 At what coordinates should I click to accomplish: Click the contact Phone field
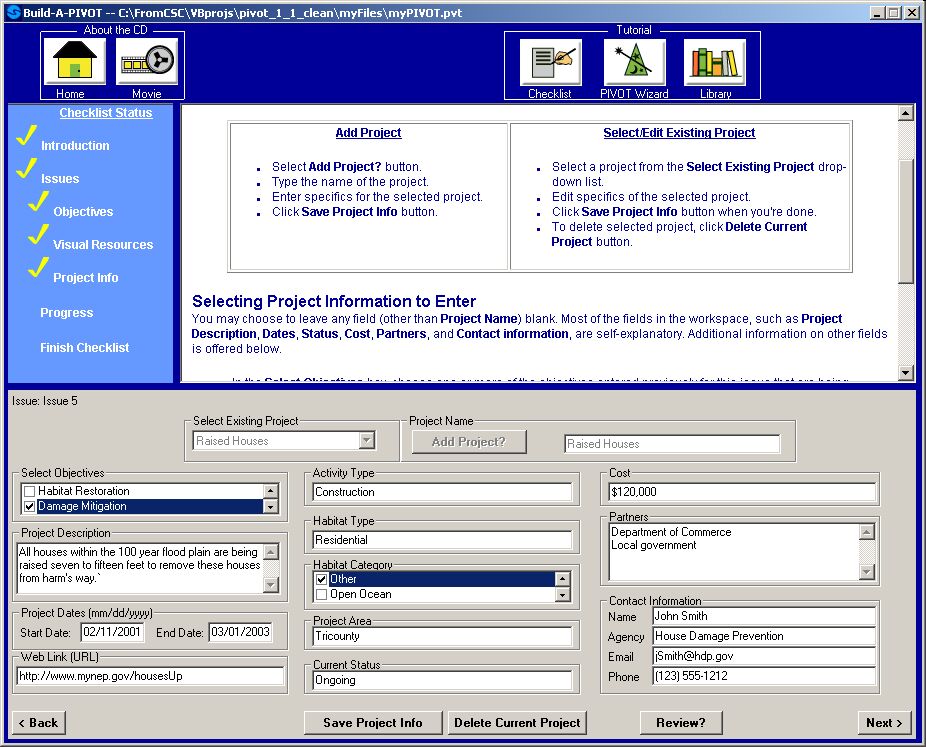click(764, 676)
